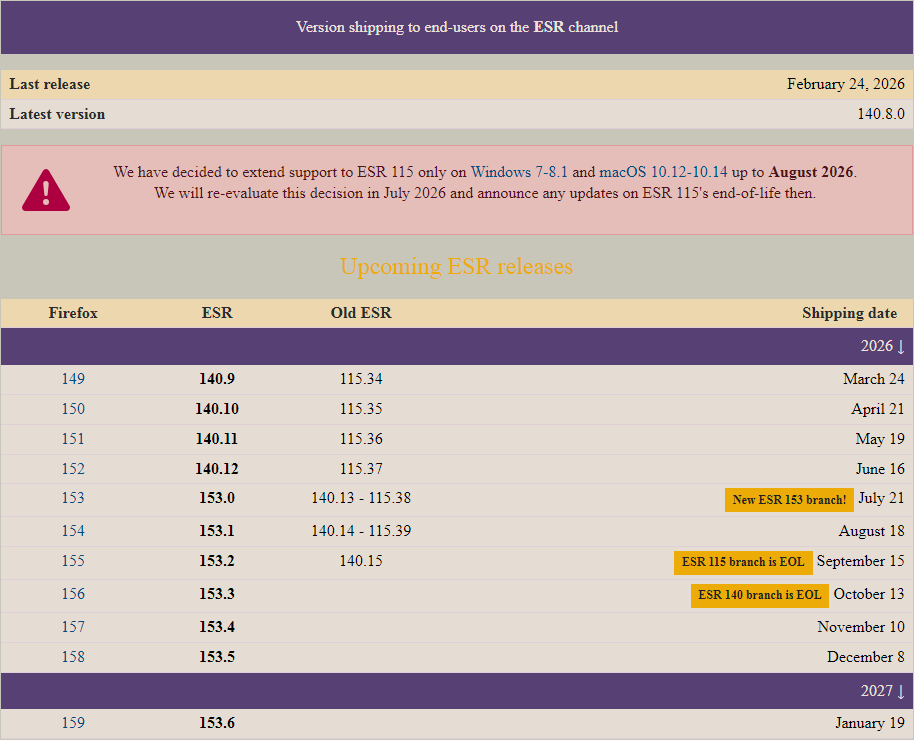Screen dimensions: 914x740
Task: Click the 'ESR' column header
Action: point(217,313)
